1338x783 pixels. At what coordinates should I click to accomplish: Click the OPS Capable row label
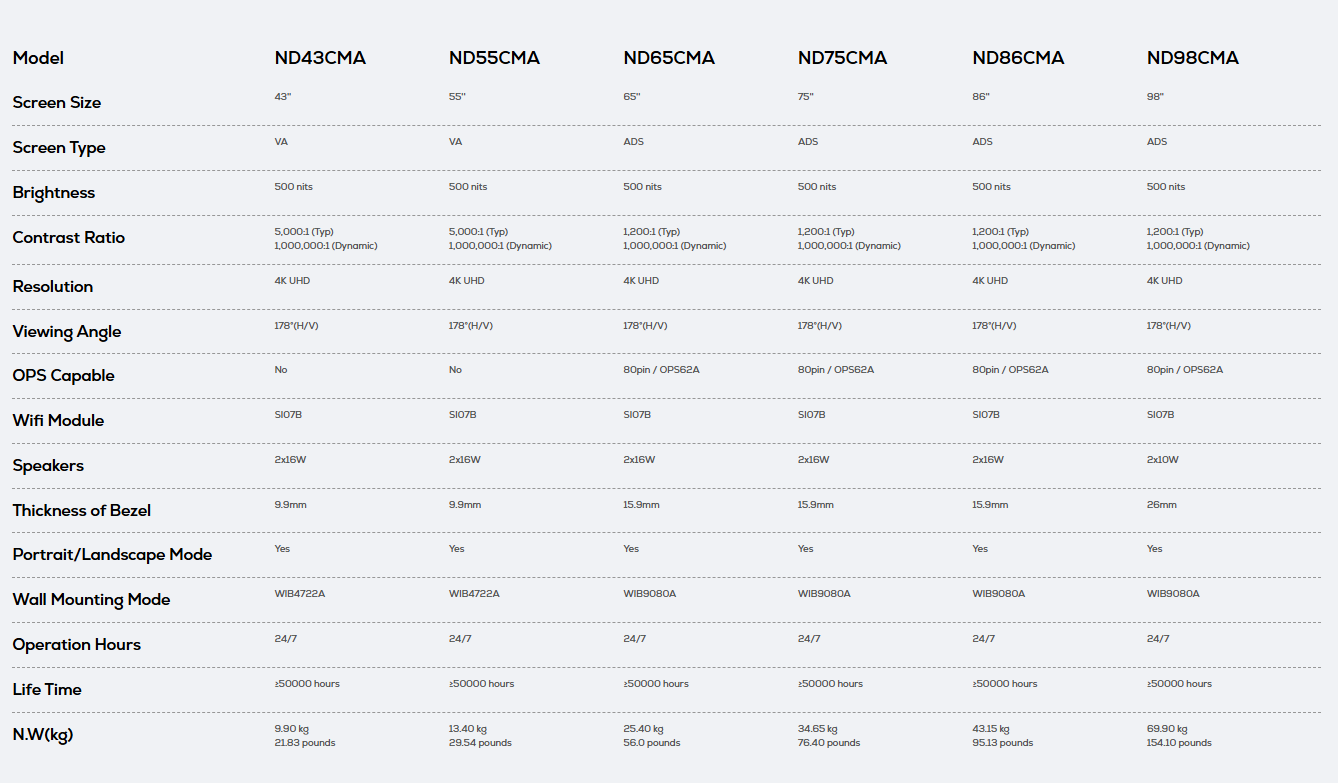tap(63, 376)
